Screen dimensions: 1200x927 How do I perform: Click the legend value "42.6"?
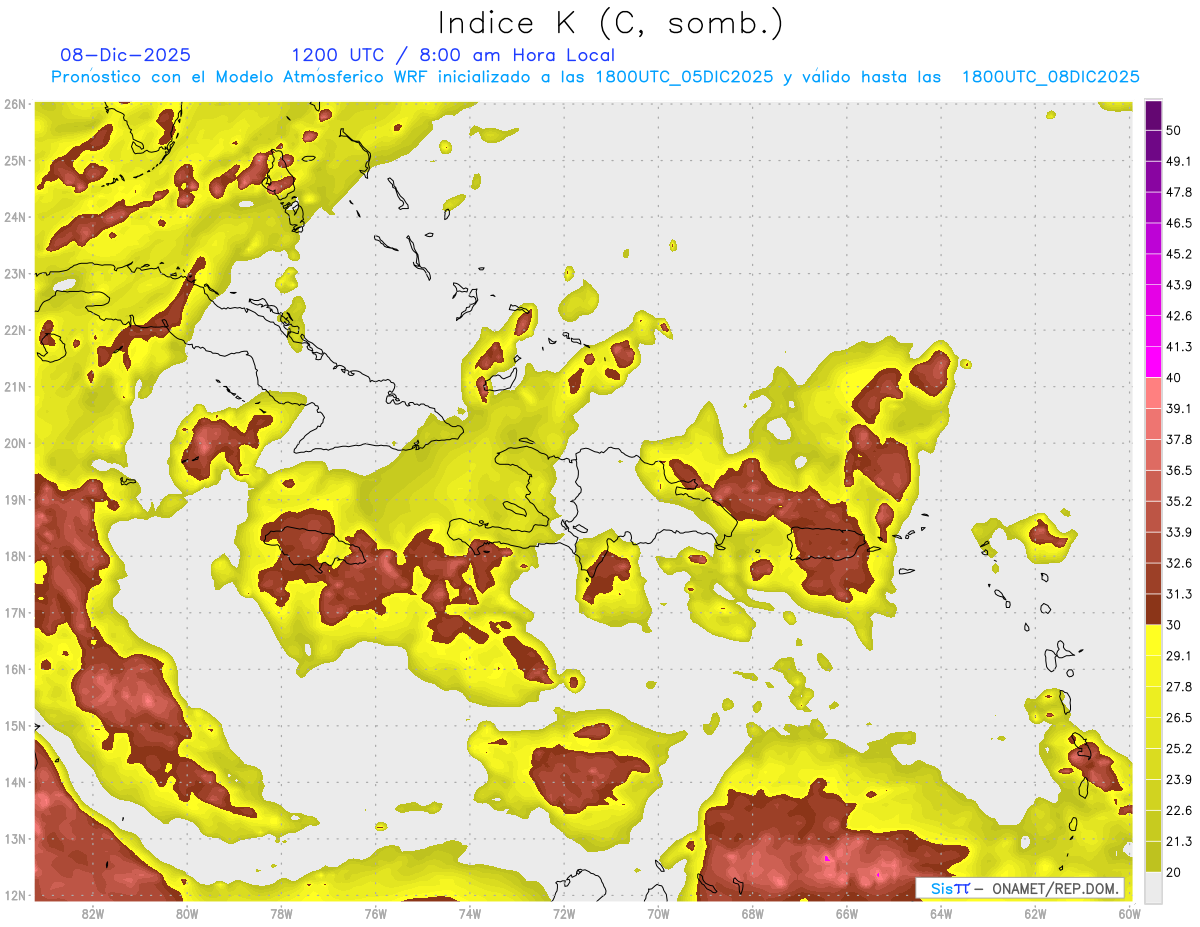pos(1178,316)
